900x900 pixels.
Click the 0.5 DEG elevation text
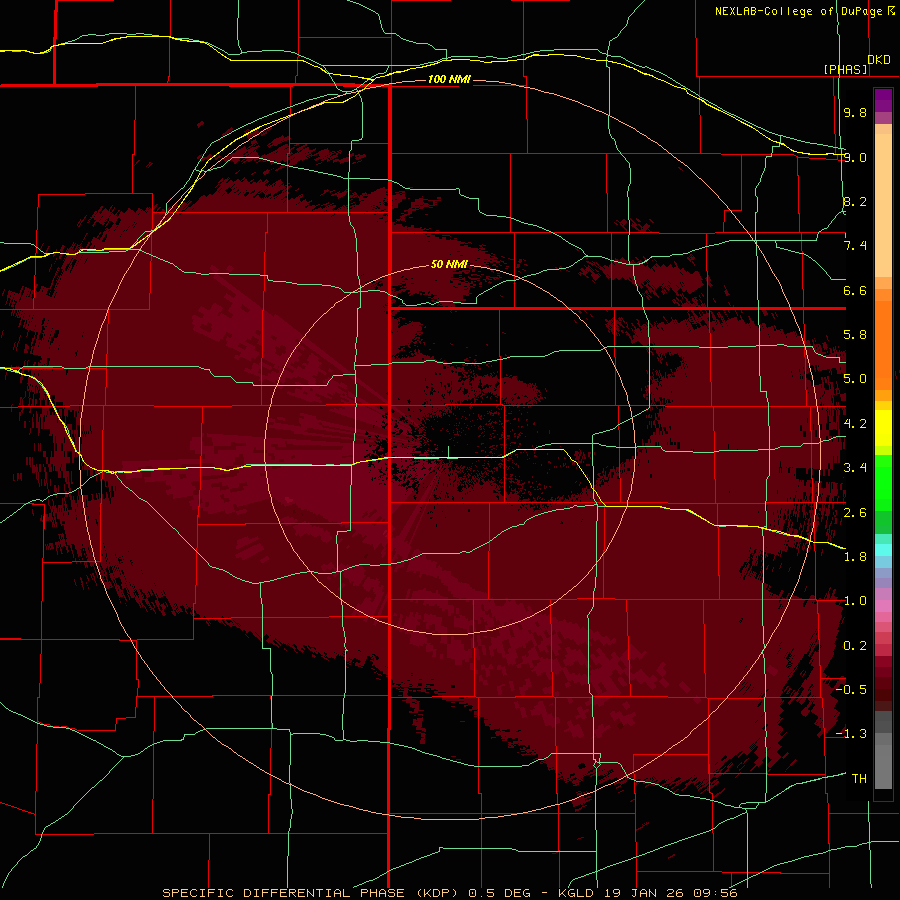point(501,893)
